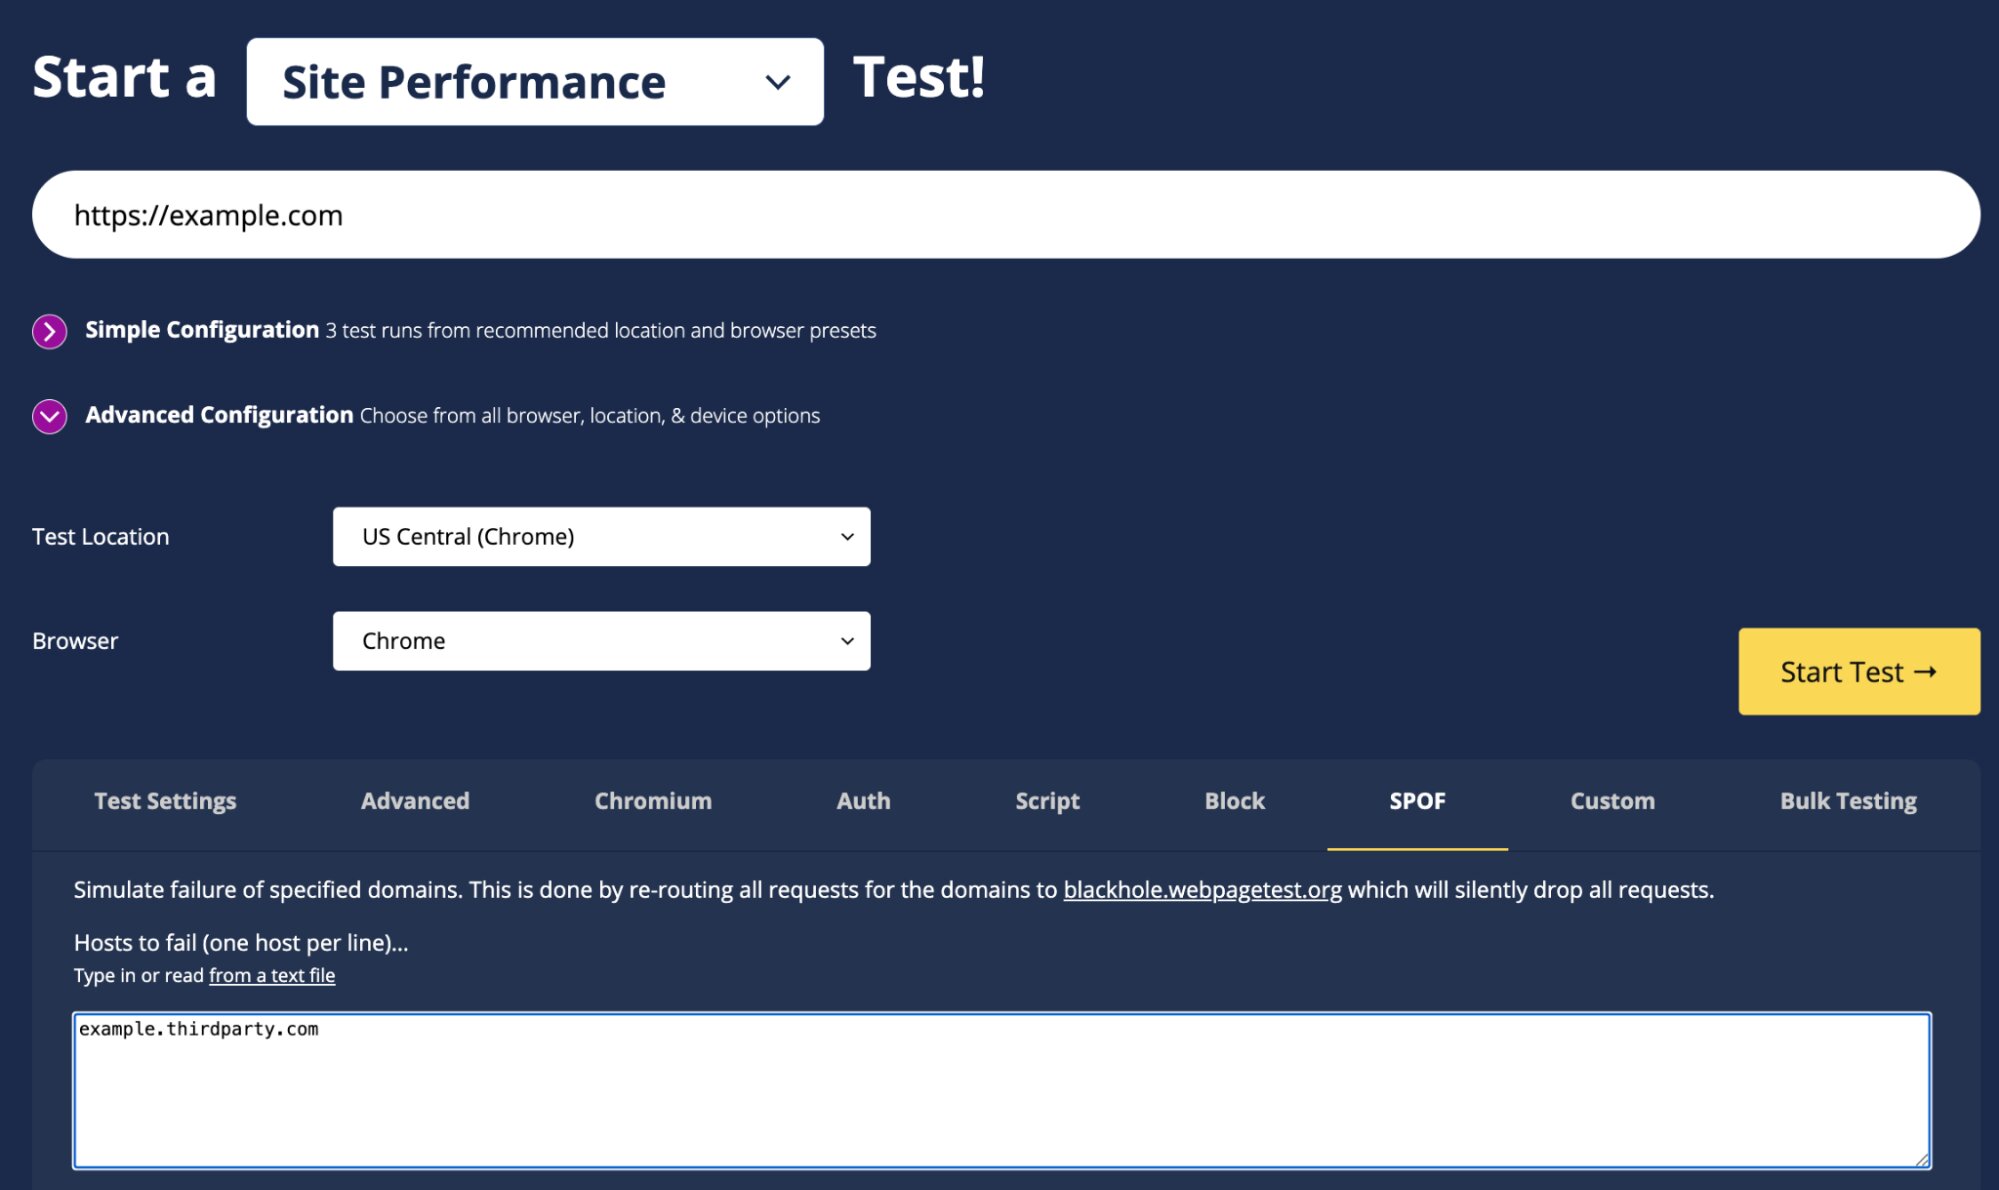This screenshot has width=1999, height=1190.
Task: Open the Browser selection dropdown
Action: (601, 640)
